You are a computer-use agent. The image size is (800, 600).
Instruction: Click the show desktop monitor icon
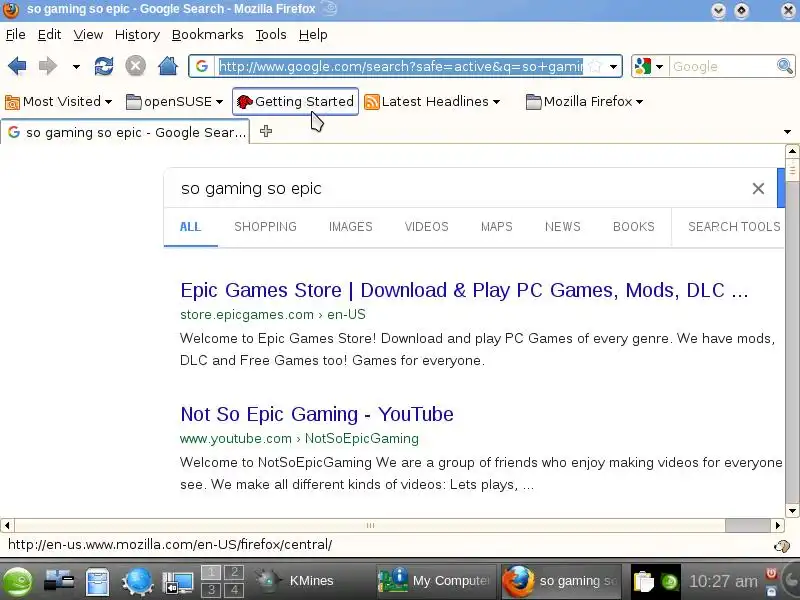point(178,582)
